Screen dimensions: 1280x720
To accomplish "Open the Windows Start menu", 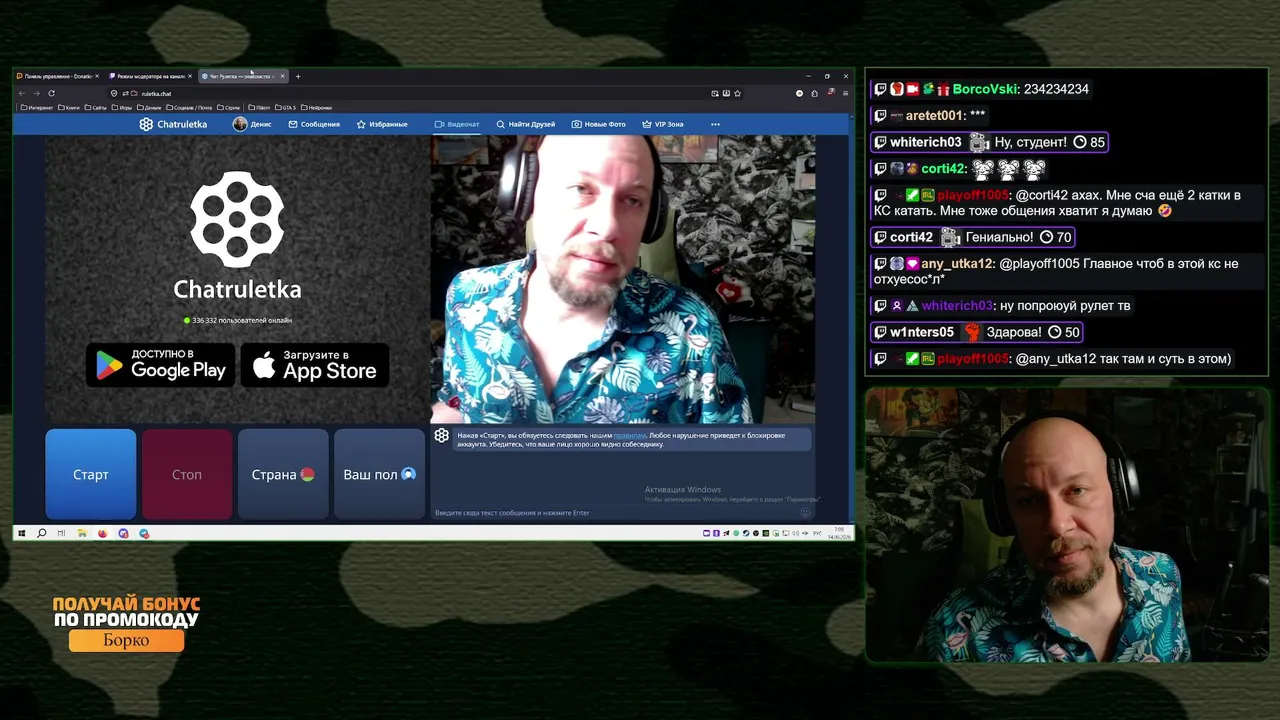I will click(x=21, y=533).
